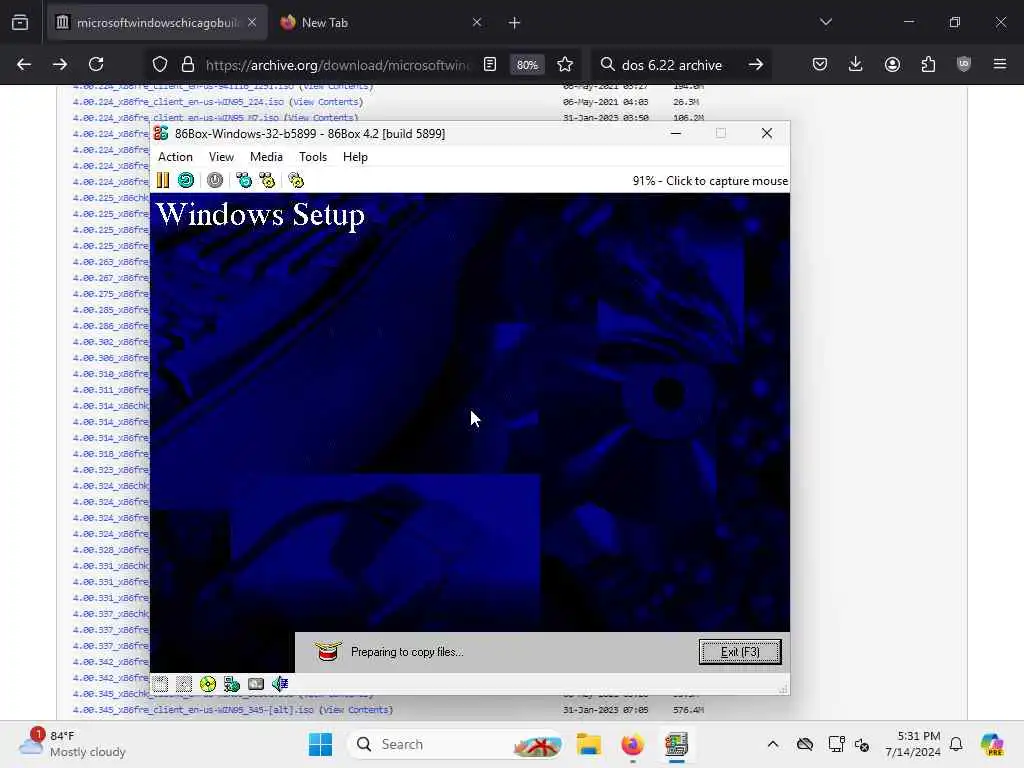Switch to the microsoftwindowschicagobuilds tab

157,23
